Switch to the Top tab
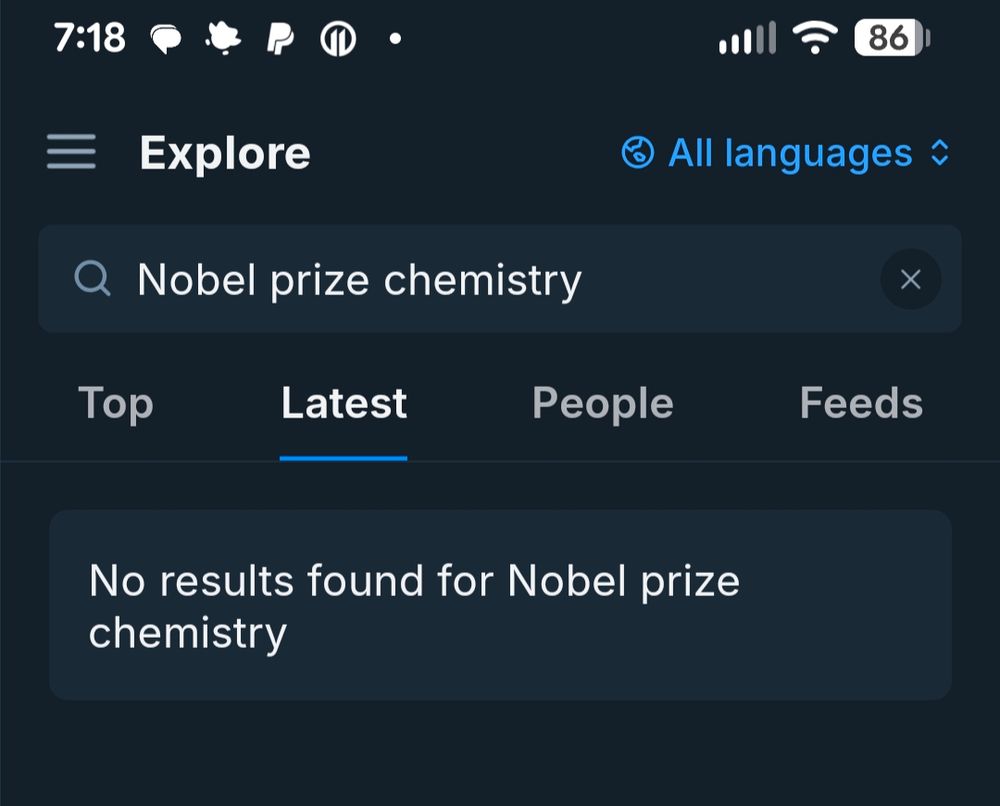 tap(115, 402)
